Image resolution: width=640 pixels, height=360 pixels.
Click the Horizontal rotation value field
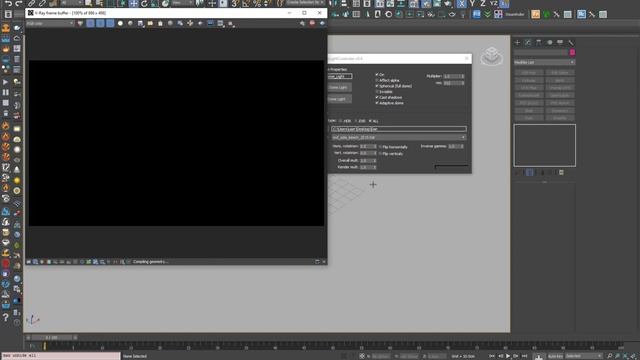[368, 146]
